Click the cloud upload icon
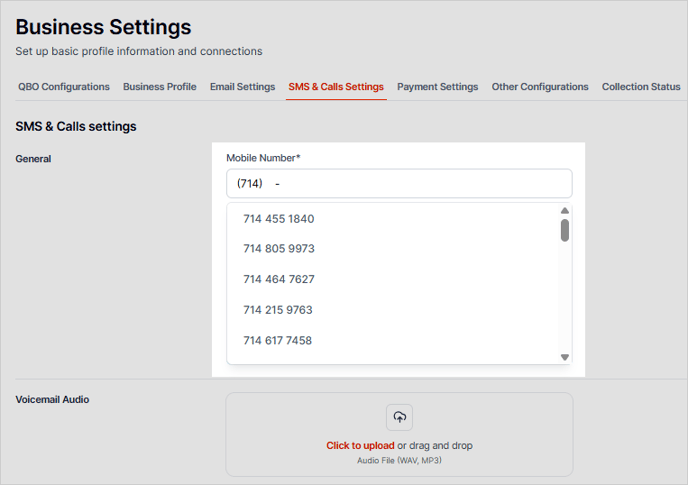This screenshot has width=688, height=485. (399, 417)
